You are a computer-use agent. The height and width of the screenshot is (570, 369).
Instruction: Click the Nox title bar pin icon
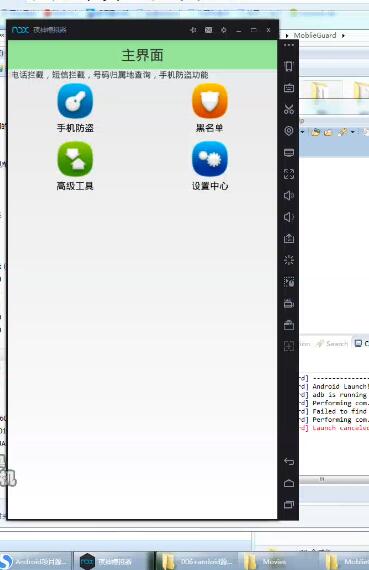coord(193,30)
